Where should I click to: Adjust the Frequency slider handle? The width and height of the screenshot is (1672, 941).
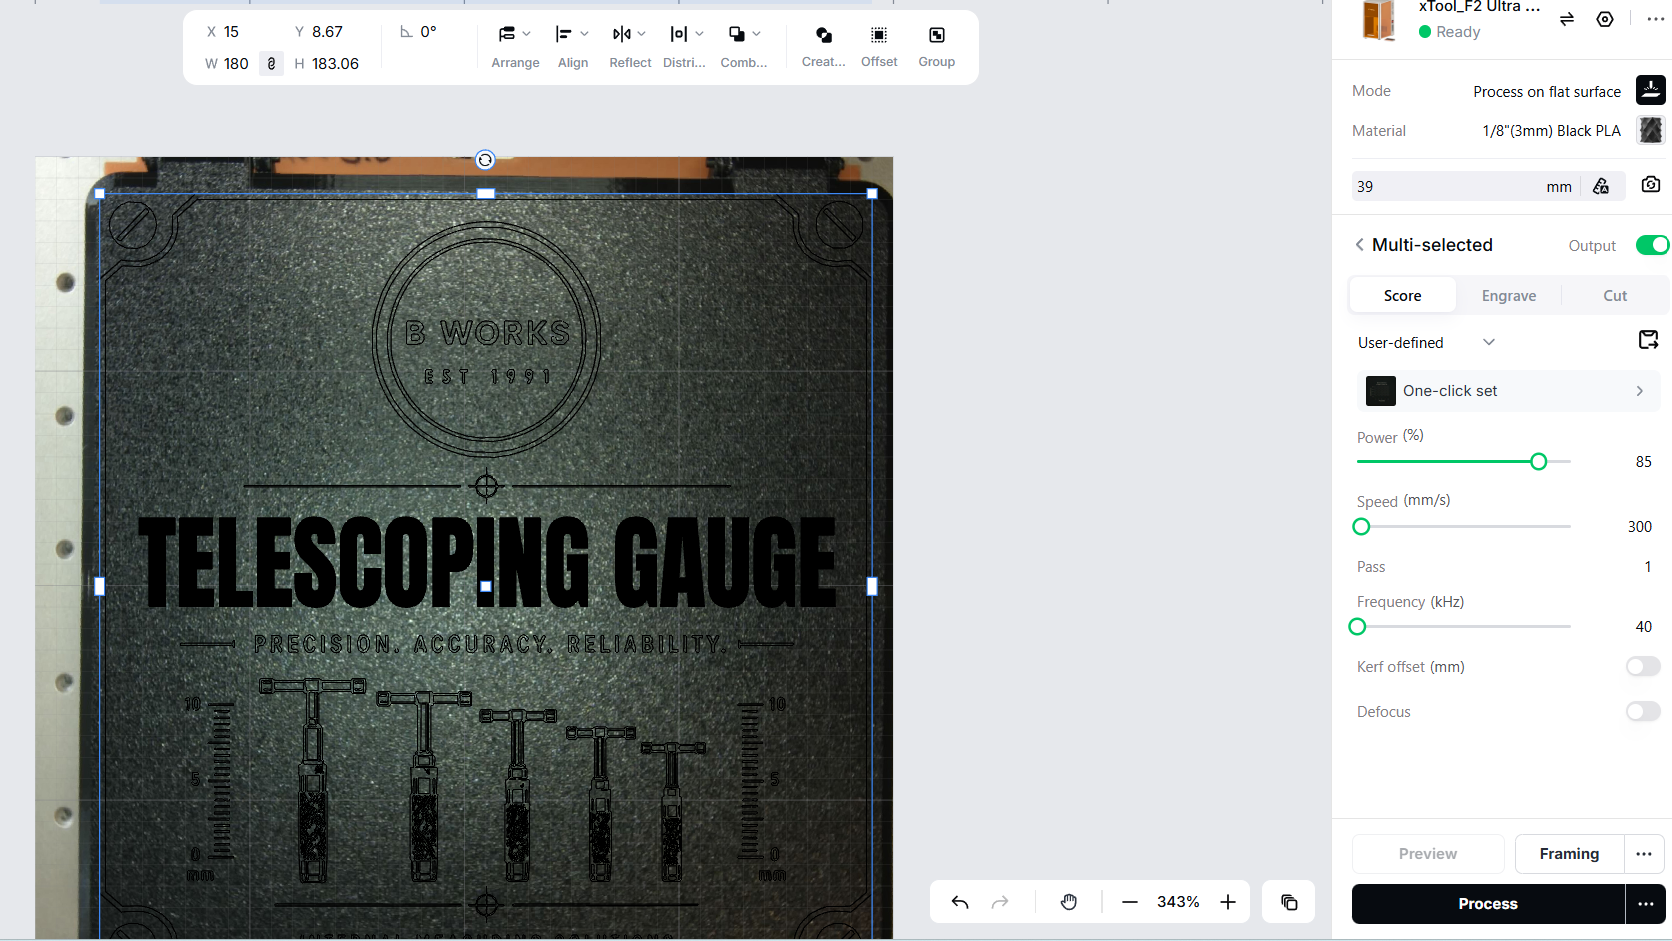(1357, 626)
